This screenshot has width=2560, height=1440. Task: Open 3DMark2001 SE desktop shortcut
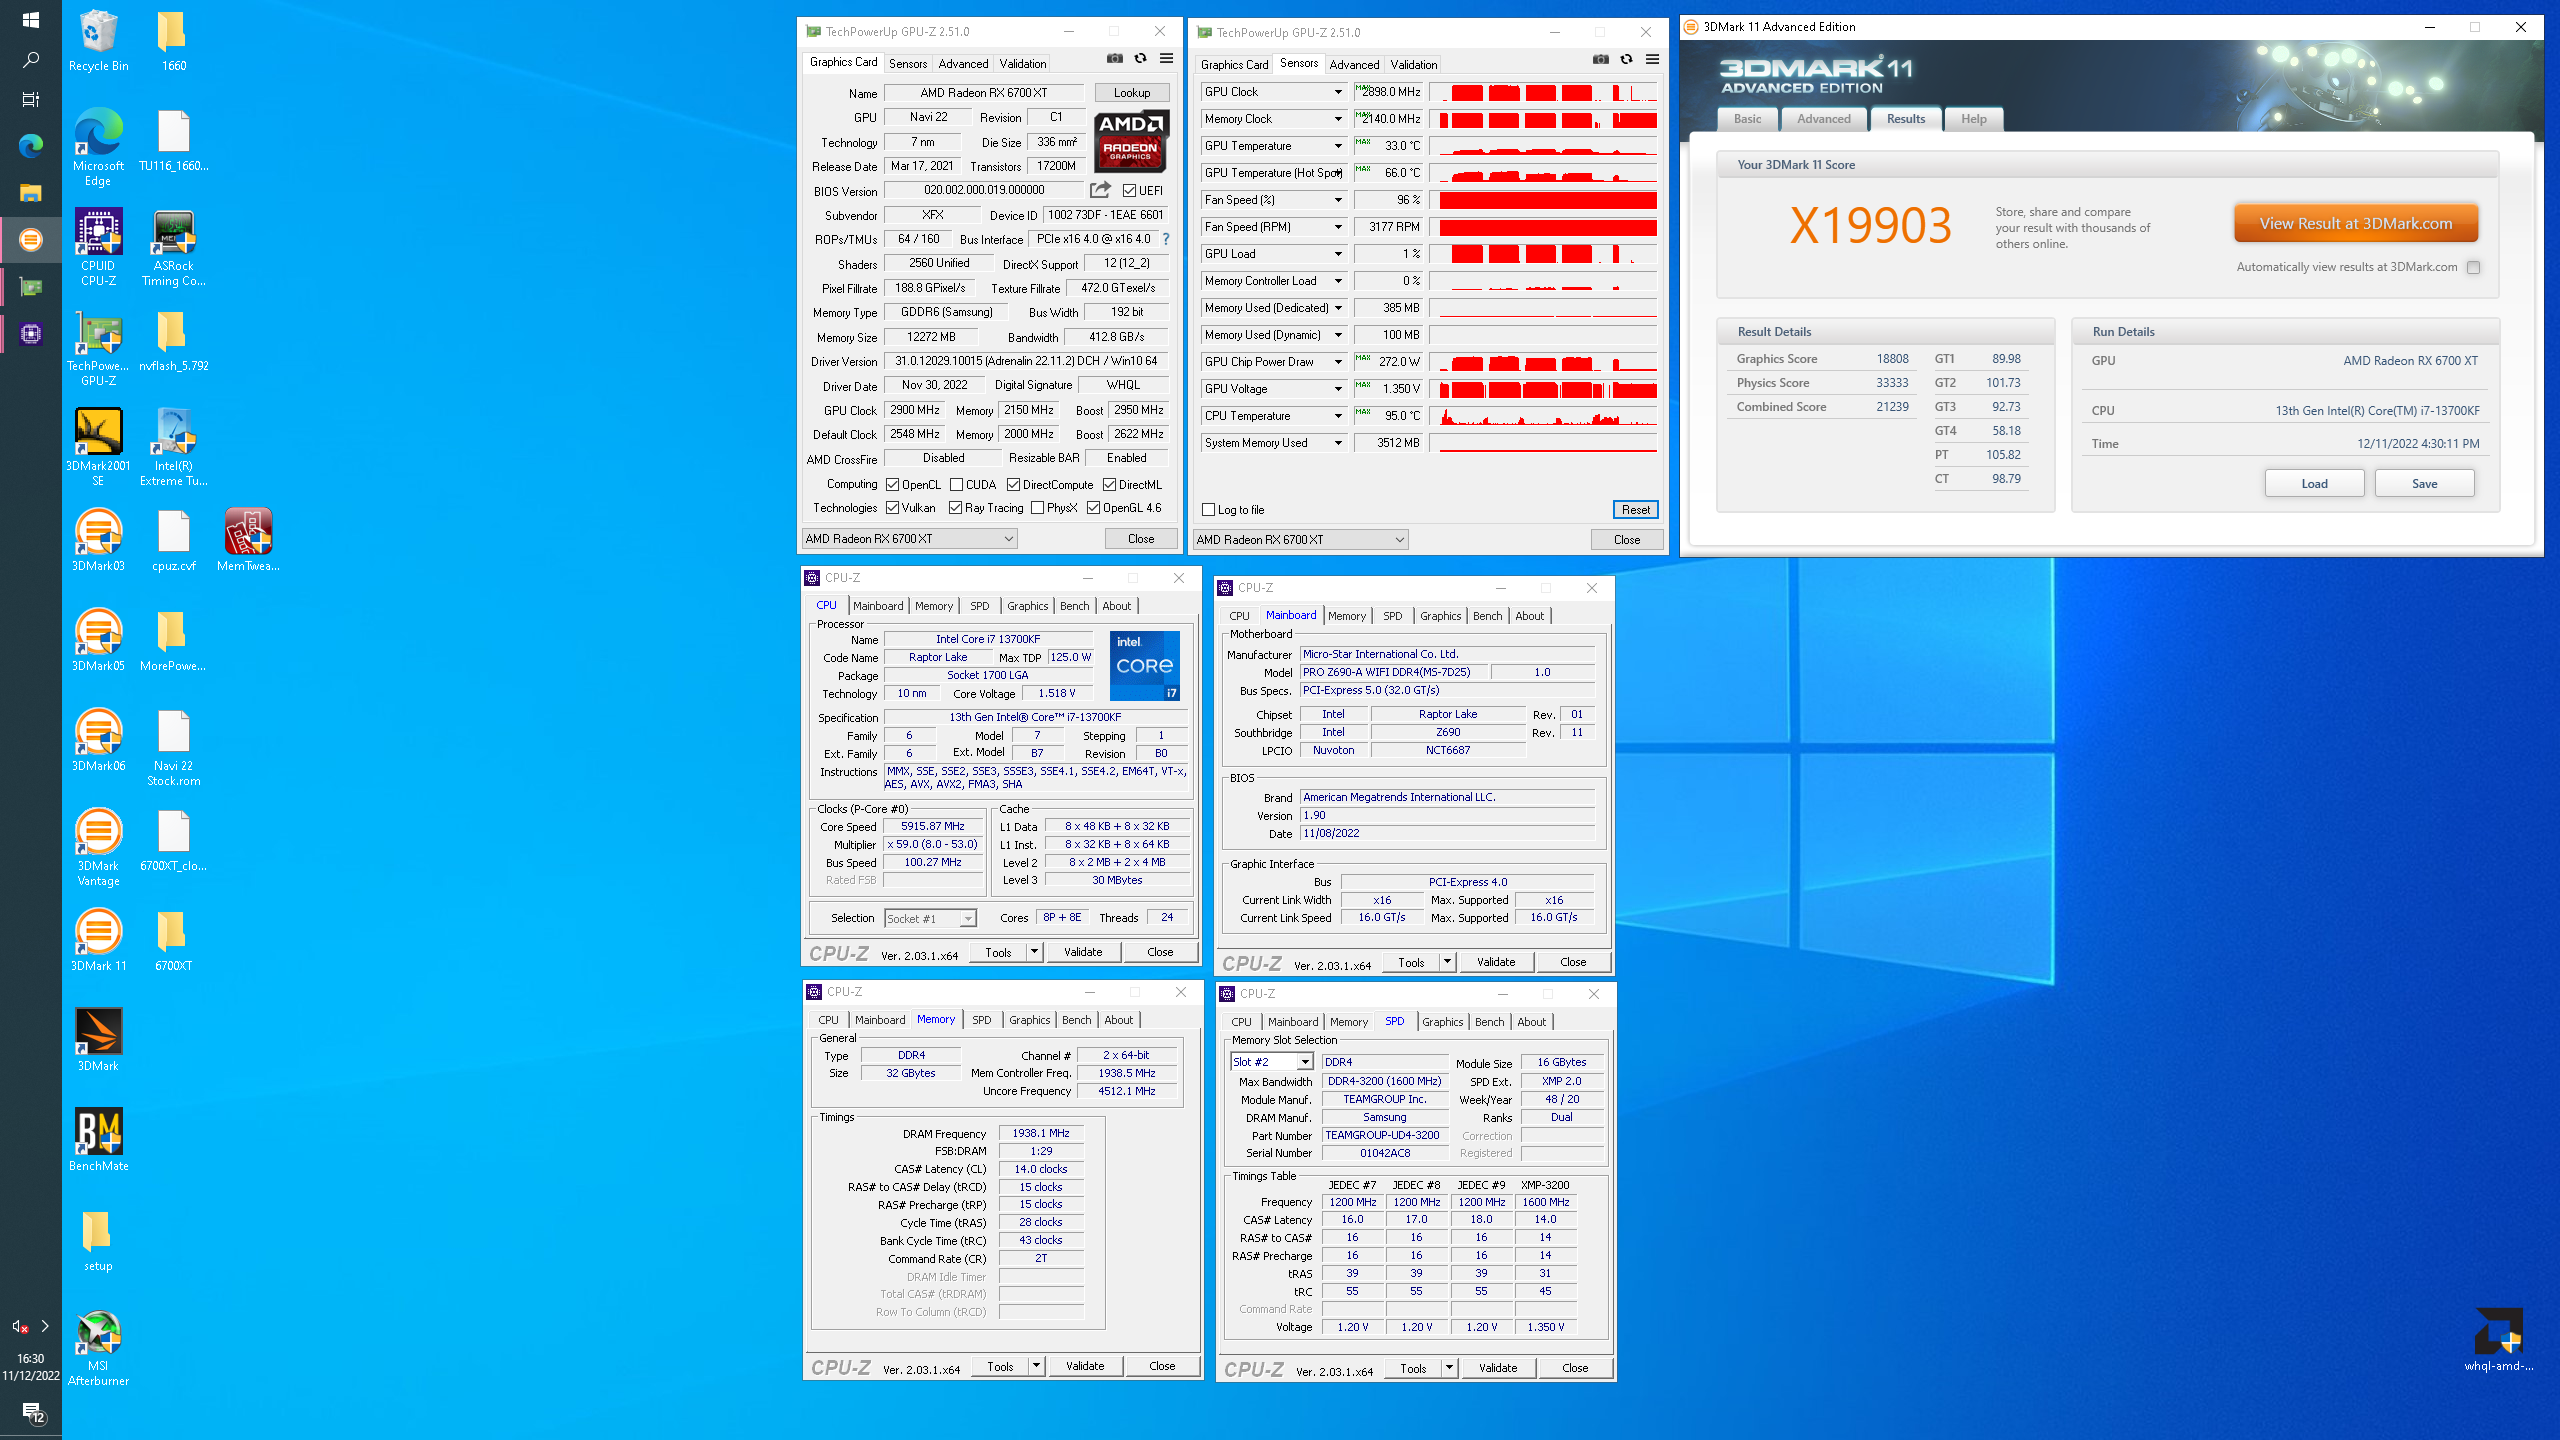point(98,447)
